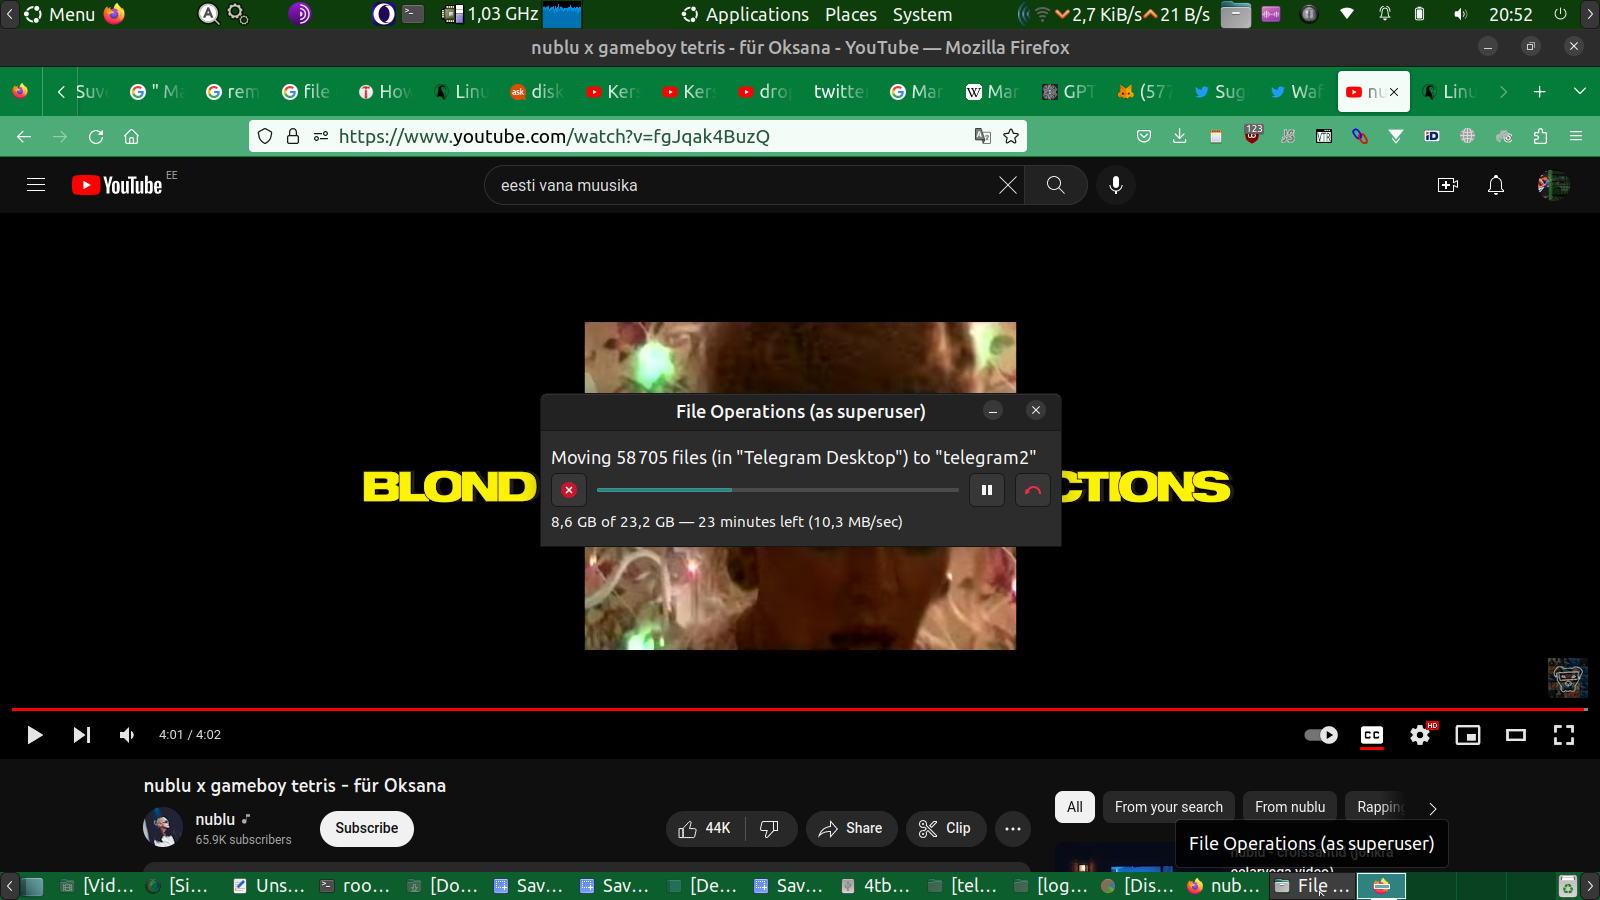Viewport: 1600px width, 900px height.
Task: Select the 'From your search' chip
Action: [x=1169, y=807]
